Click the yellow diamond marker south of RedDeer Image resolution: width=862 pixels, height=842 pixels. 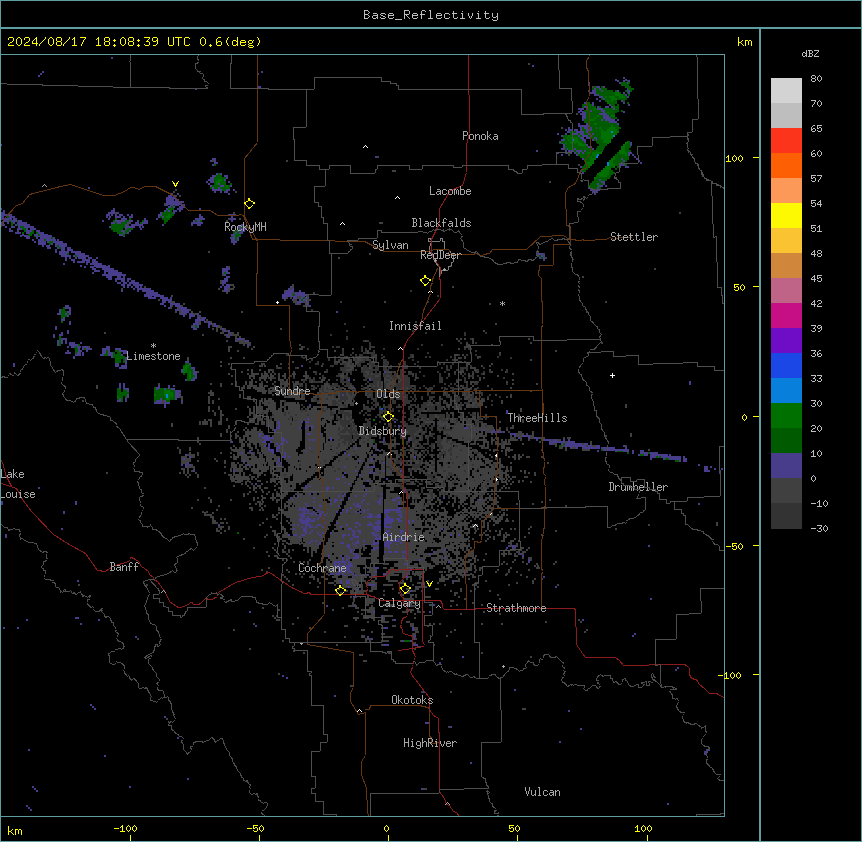click(426, 281)
